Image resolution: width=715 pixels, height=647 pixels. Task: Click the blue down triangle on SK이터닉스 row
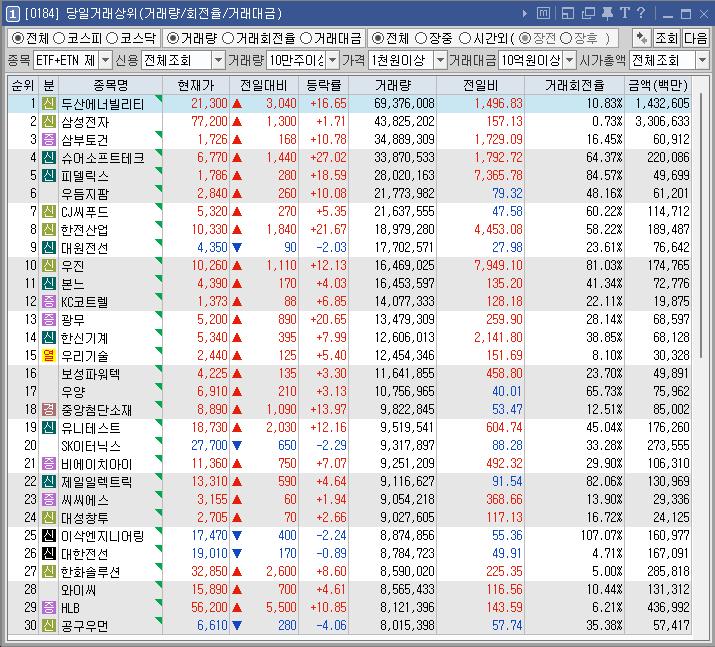click(x=237, y=445)
